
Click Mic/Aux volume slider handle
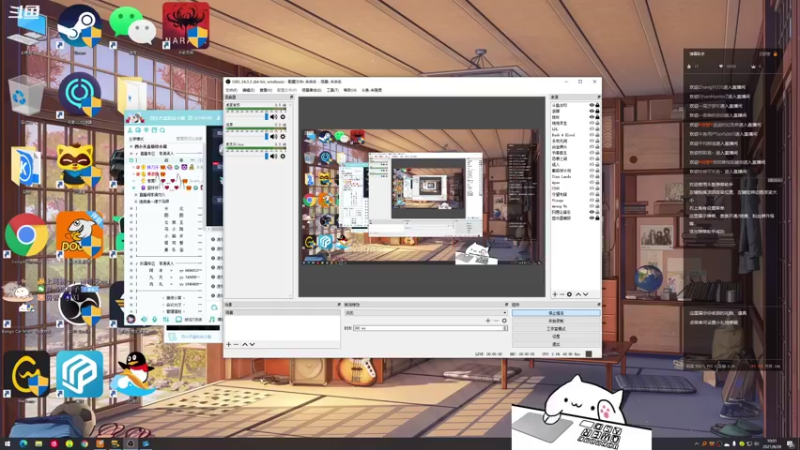(x=266, y=156)
